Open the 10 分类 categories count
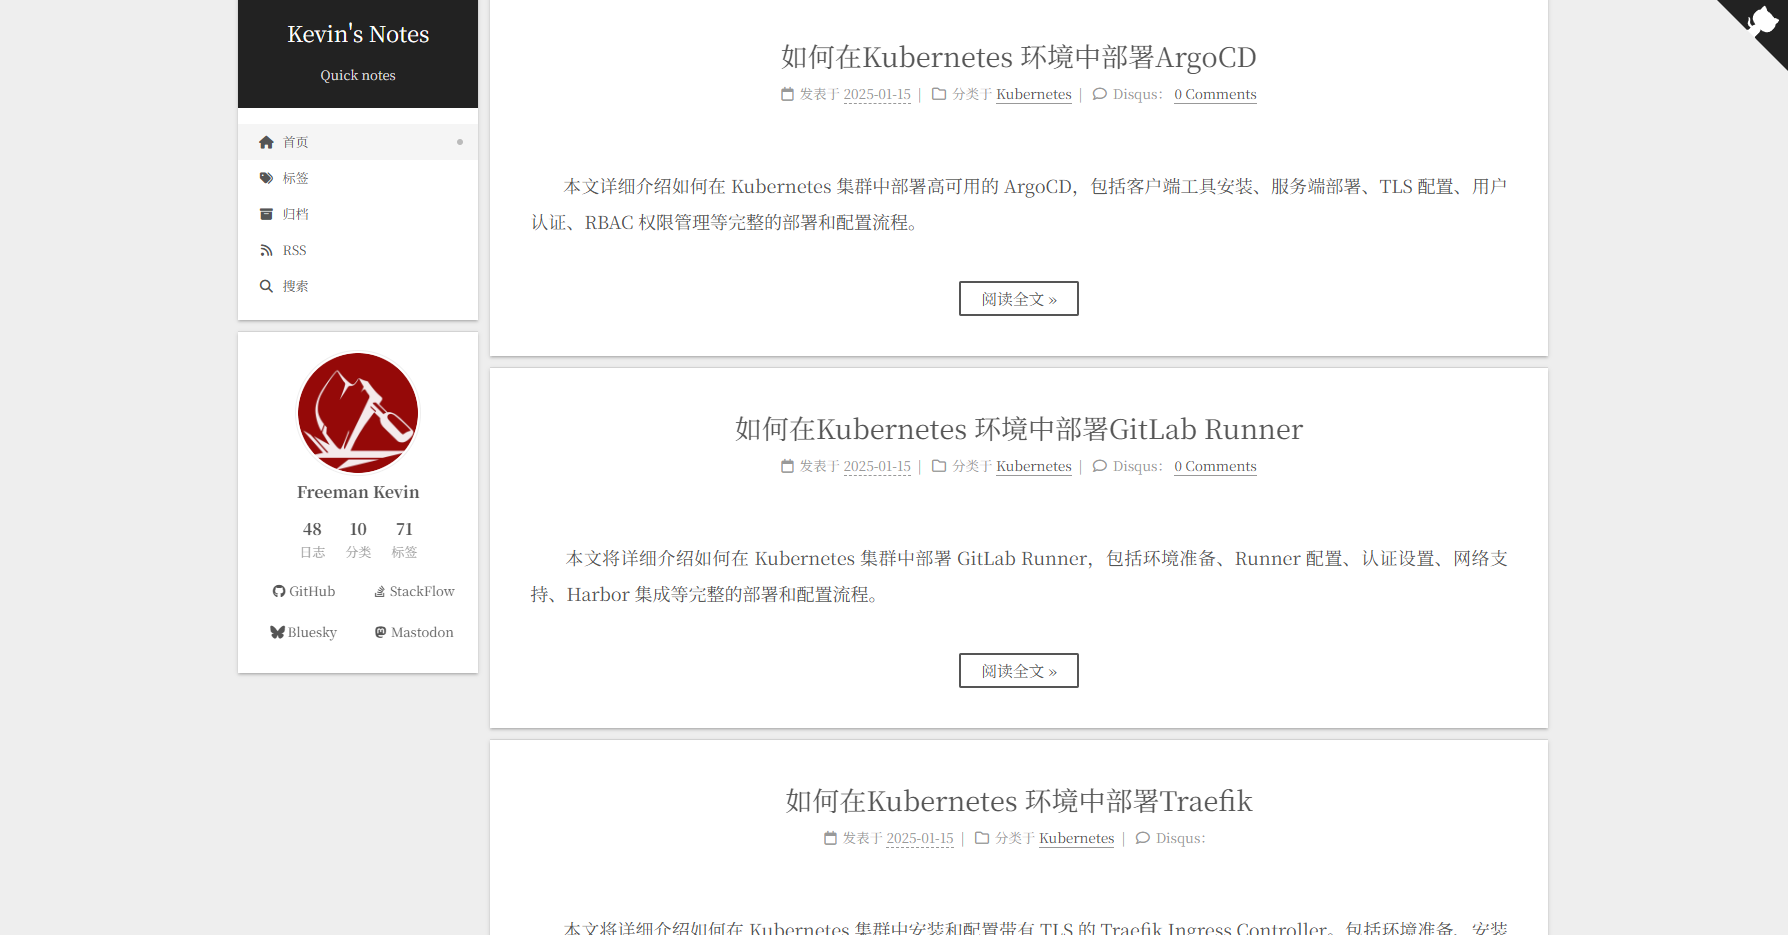1788x935 pixels. point(358,539)
